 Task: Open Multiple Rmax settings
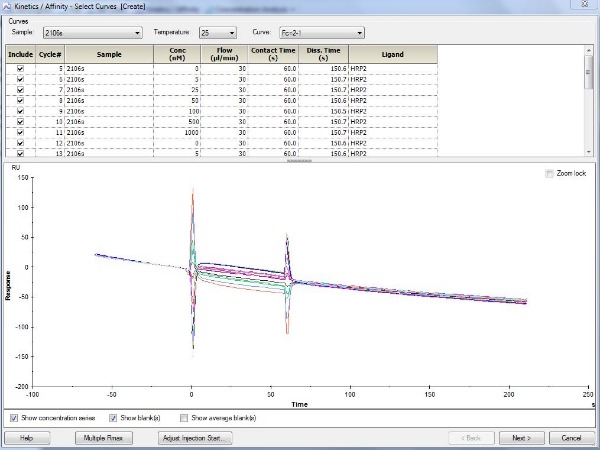point(104,438)
